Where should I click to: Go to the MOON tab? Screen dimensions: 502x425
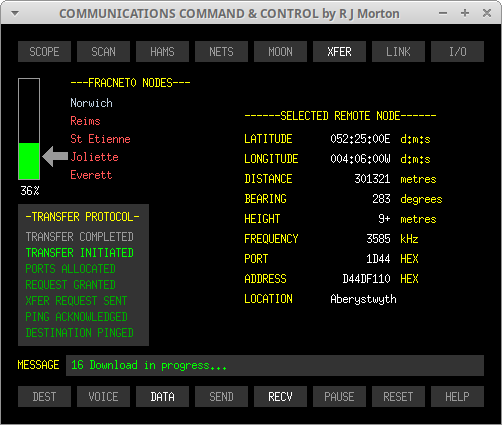pyautogui.click(x=280, y=52)
